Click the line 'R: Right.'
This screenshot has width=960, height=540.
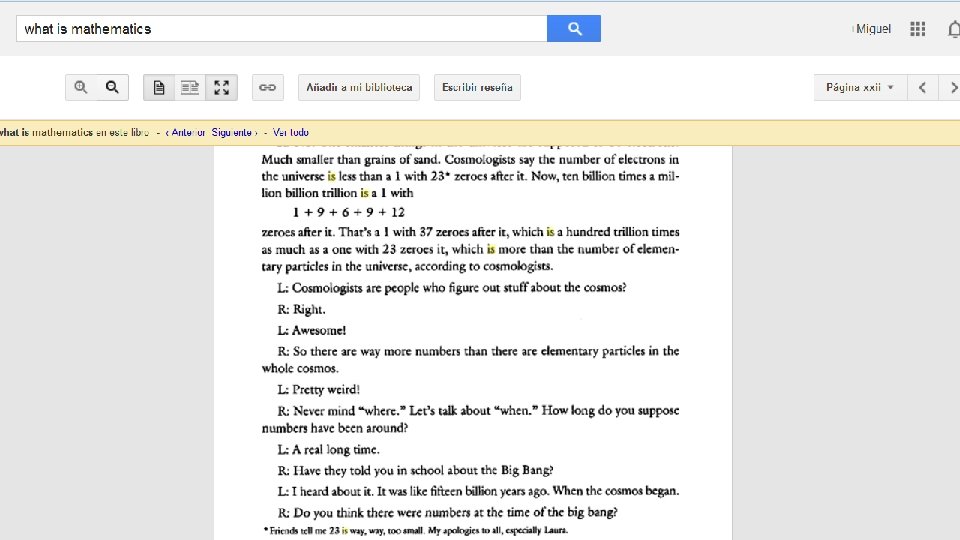pyautogui.click(x=301, y=310)
